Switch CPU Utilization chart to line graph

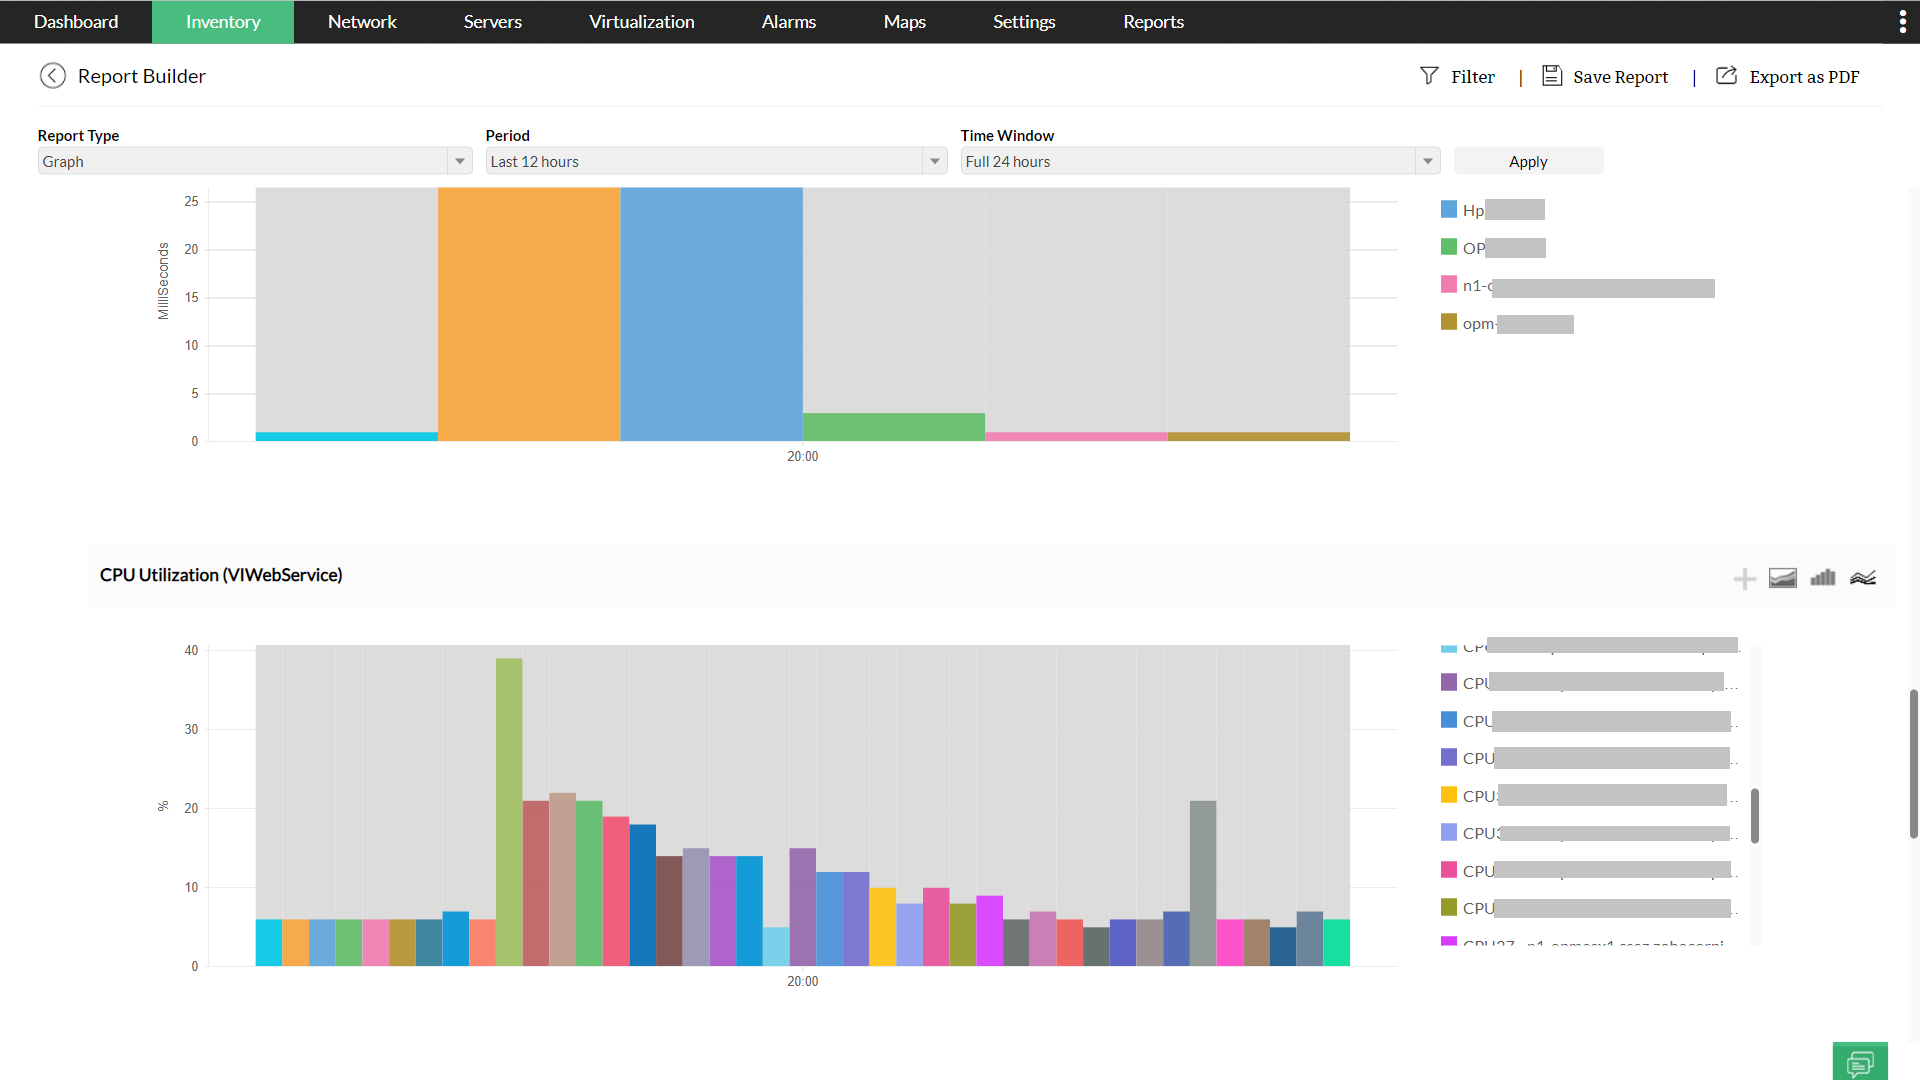click(x=1862, y=578)
